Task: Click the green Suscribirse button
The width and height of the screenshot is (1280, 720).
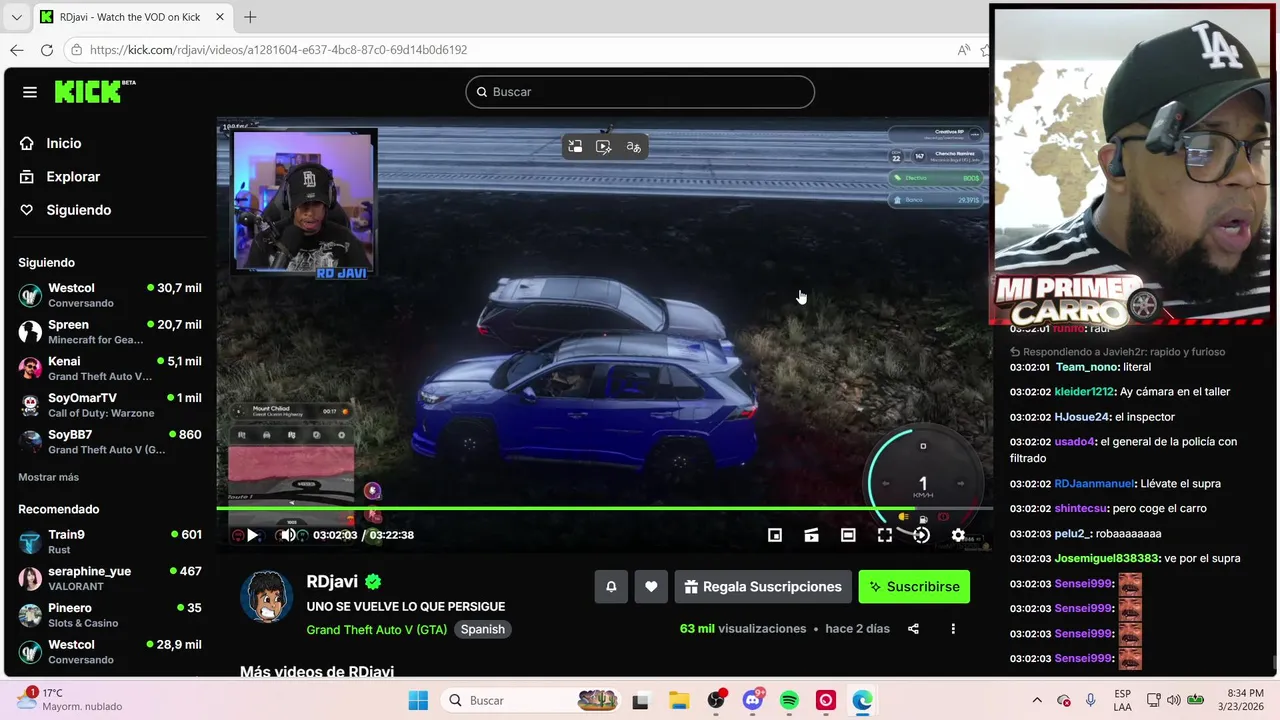Action: coord(914,587)
